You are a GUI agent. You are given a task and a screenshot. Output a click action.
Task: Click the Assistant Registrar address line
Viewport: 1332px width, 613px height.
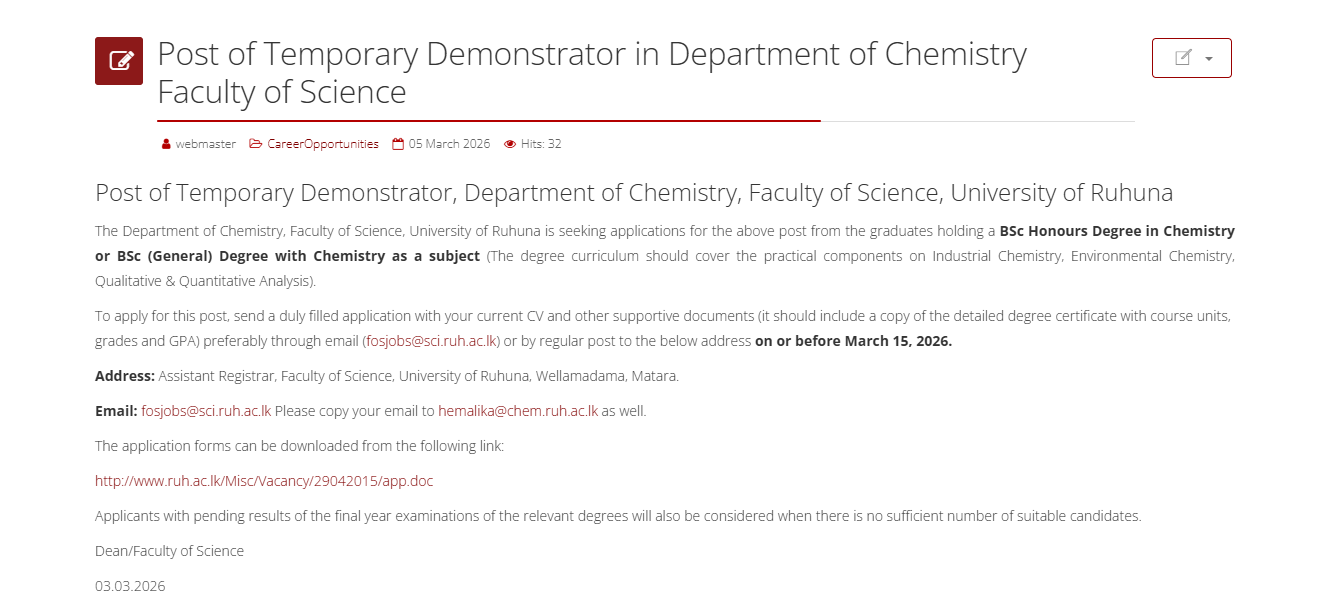click(418, 376)
